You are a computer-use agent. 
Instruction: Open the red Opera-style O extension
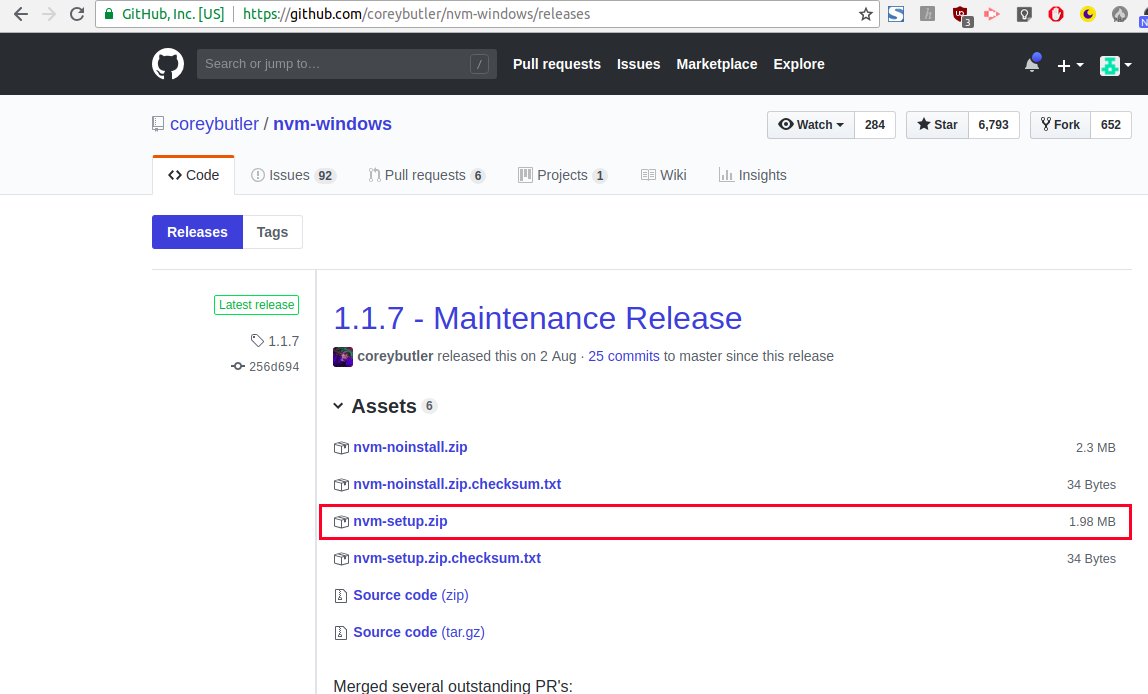tap(1056, 14)
